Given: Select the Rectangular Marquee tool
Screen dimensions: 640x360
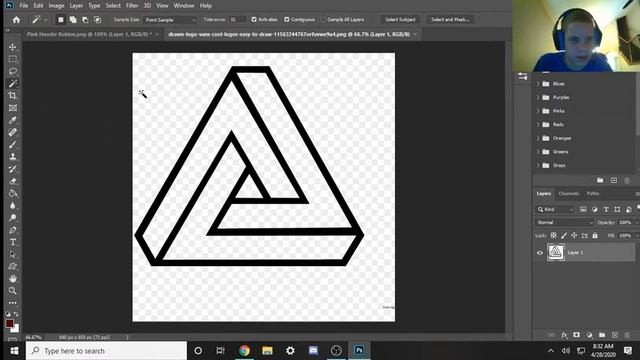Looking at the screenshot, I should coord(13,59).
